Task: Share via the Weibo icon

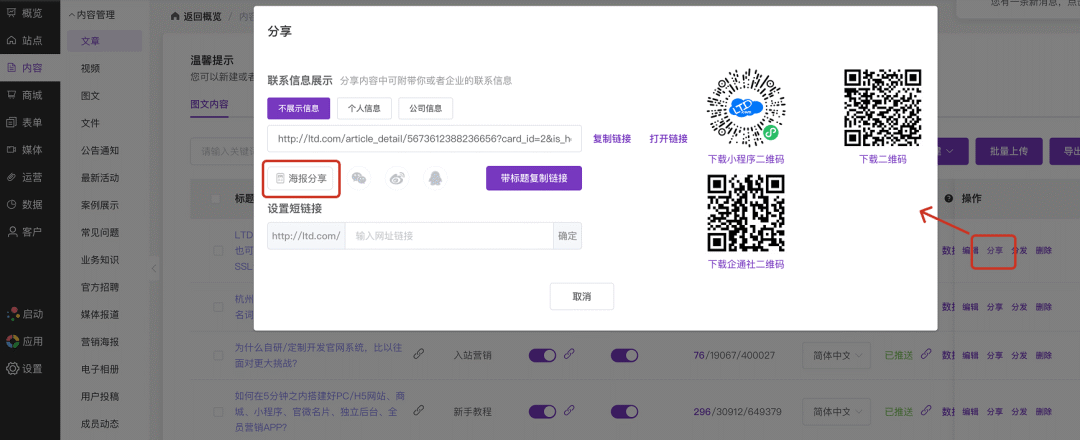Action: click(x=398, y=178)
